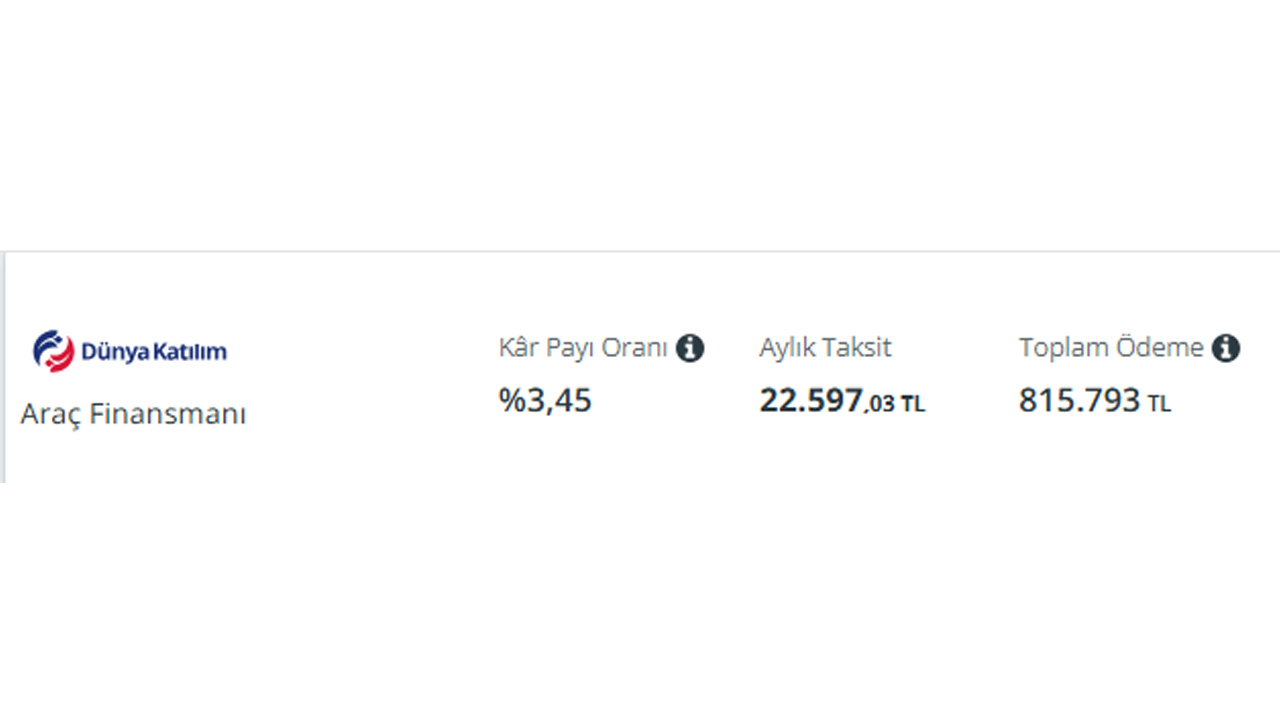Click the horizontal divider line above the card

pos(640,251)
